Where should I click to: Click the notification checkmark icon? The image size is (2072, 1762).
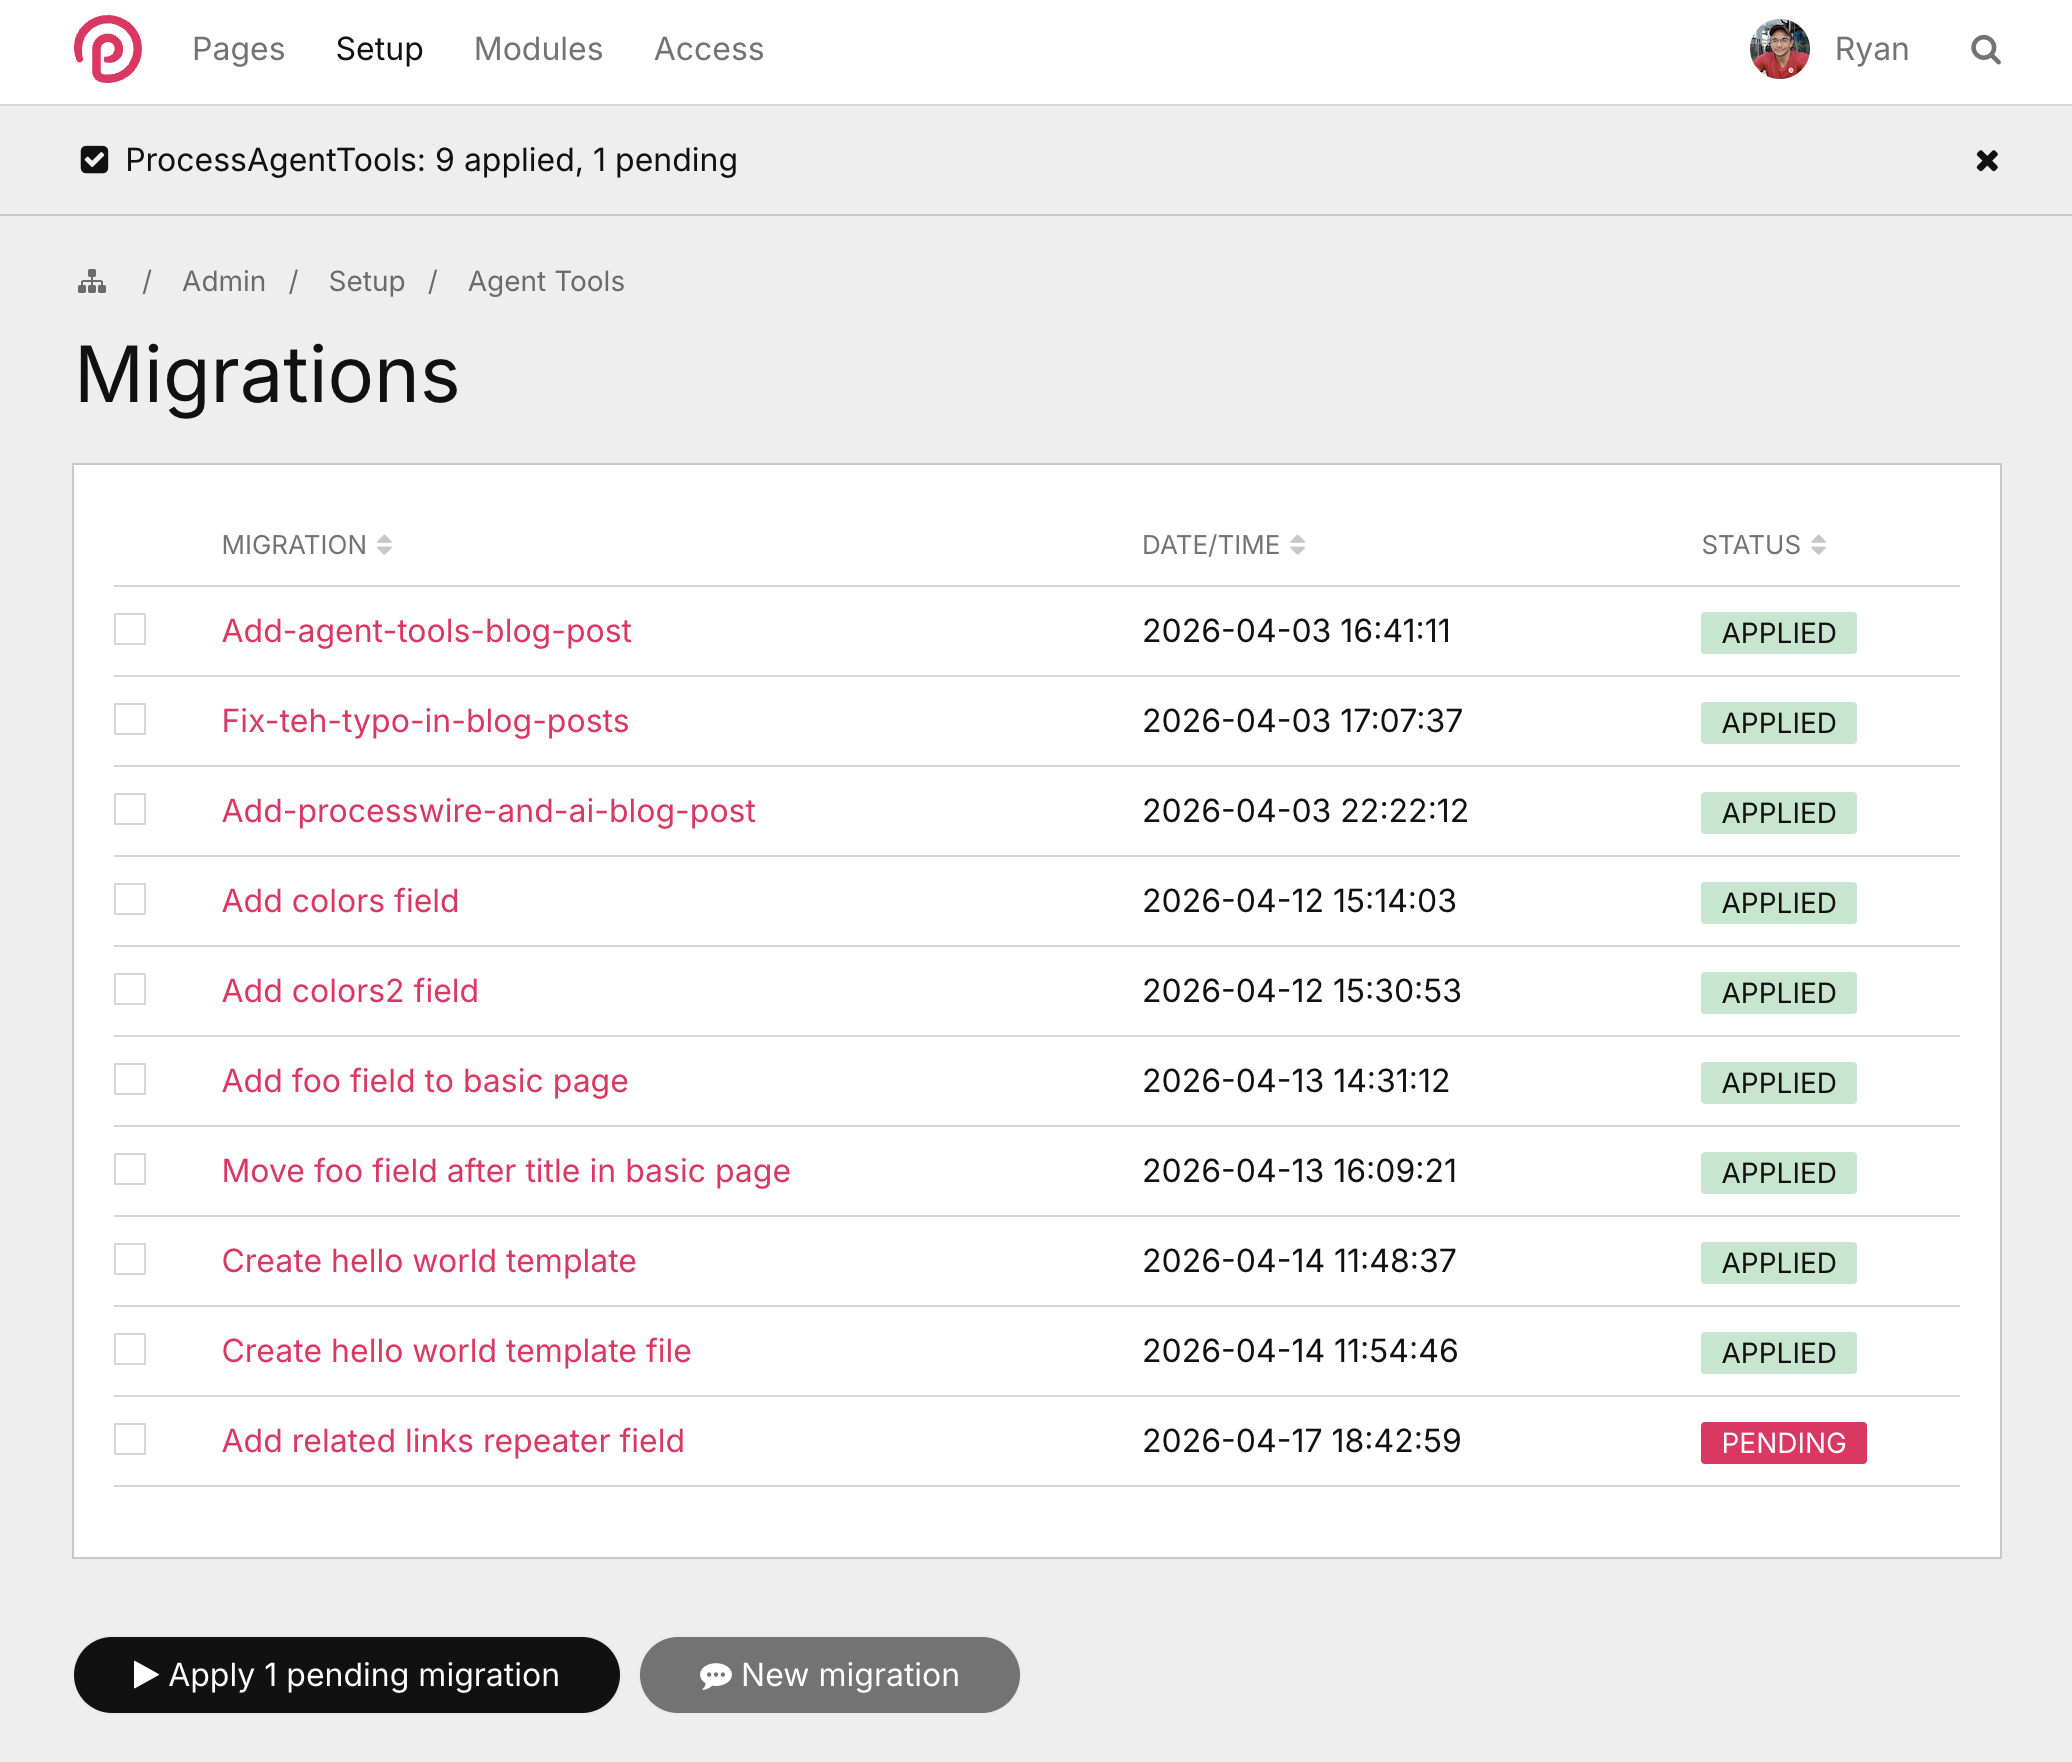pos(94,160)
